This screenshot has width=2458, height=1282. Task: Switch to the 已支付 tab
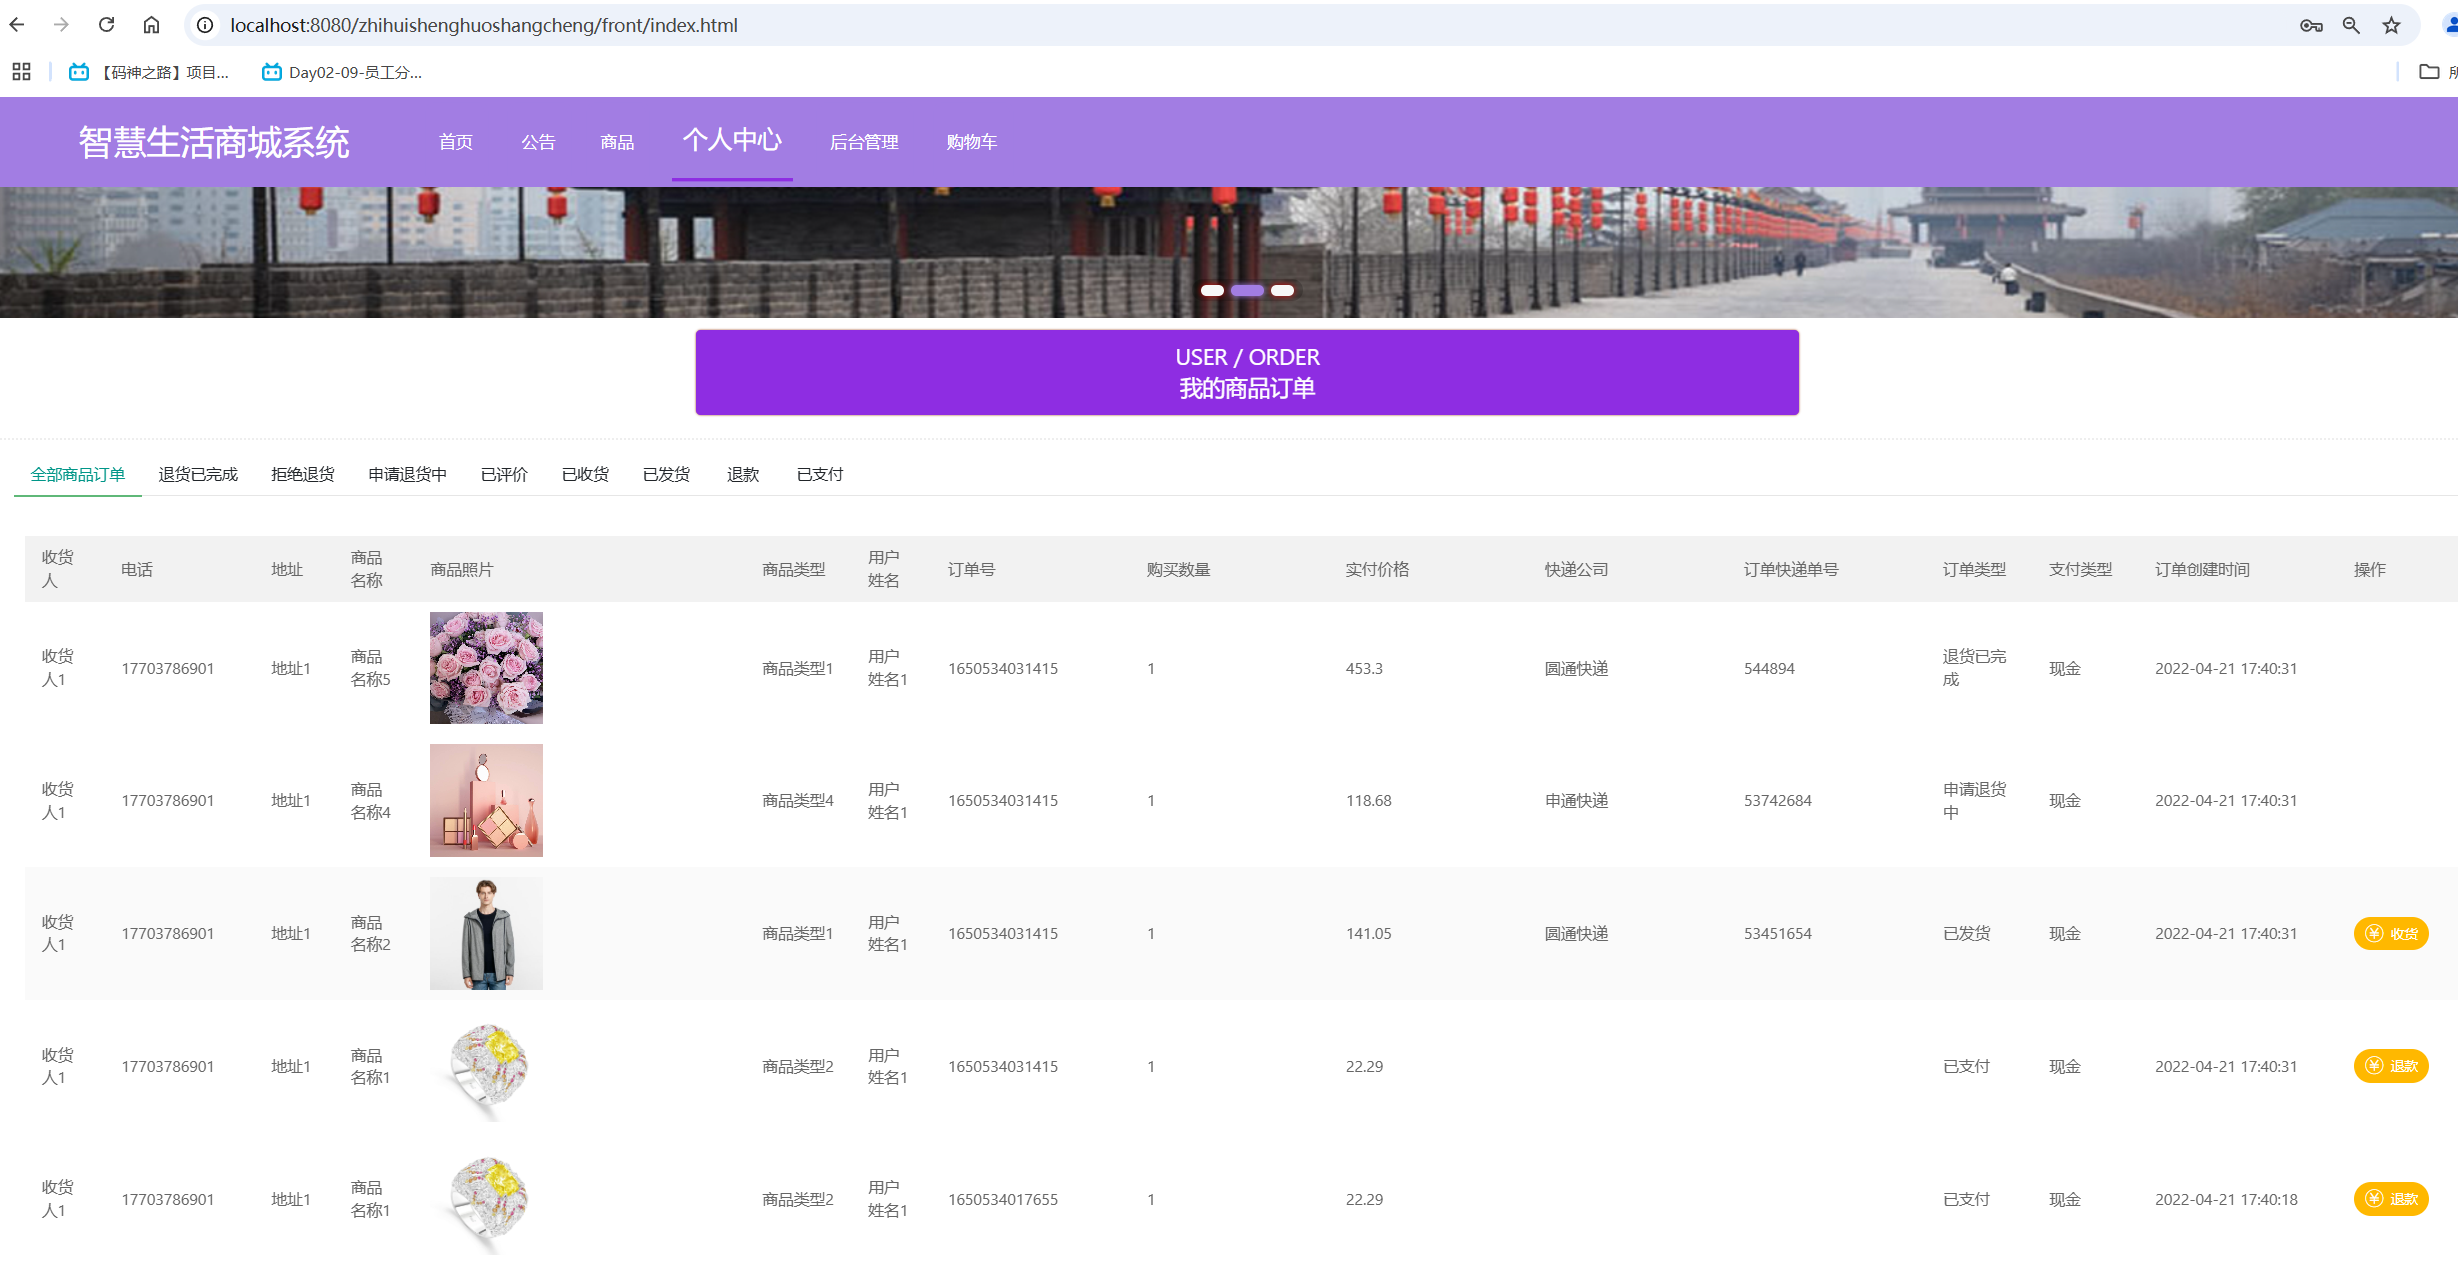(820, 474)
